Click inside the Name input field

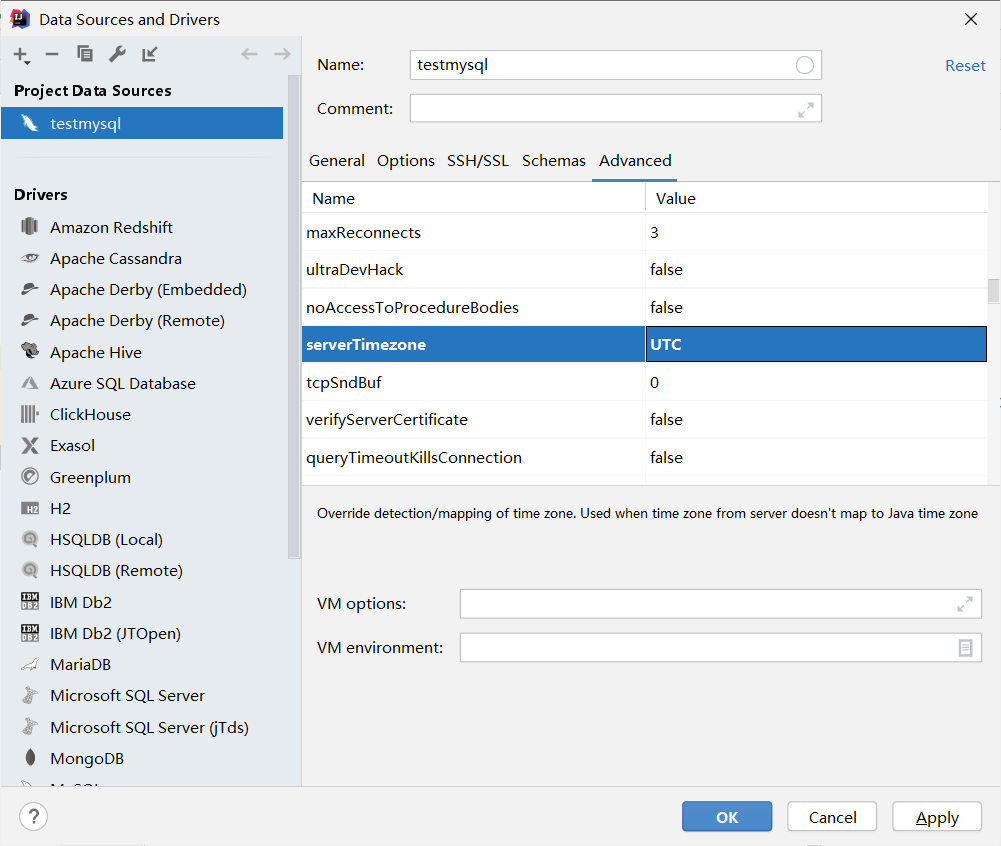tap(600, 65)
